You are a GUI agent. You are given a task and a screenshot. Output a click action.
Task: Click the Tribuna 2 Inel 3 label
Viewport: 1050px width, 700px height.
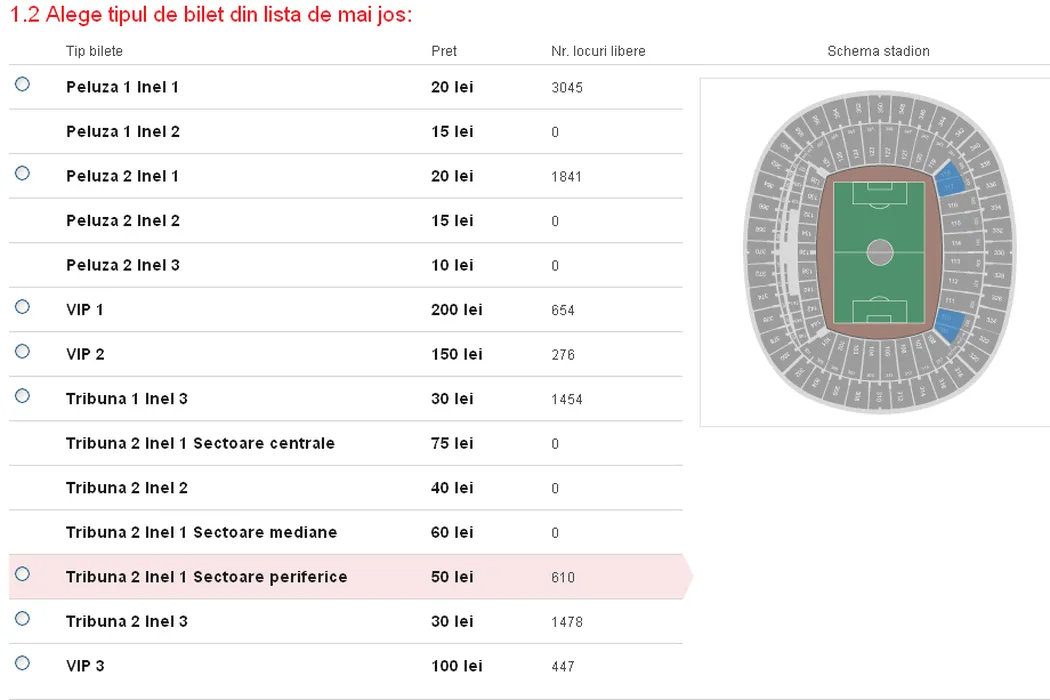tap(127, 621)
